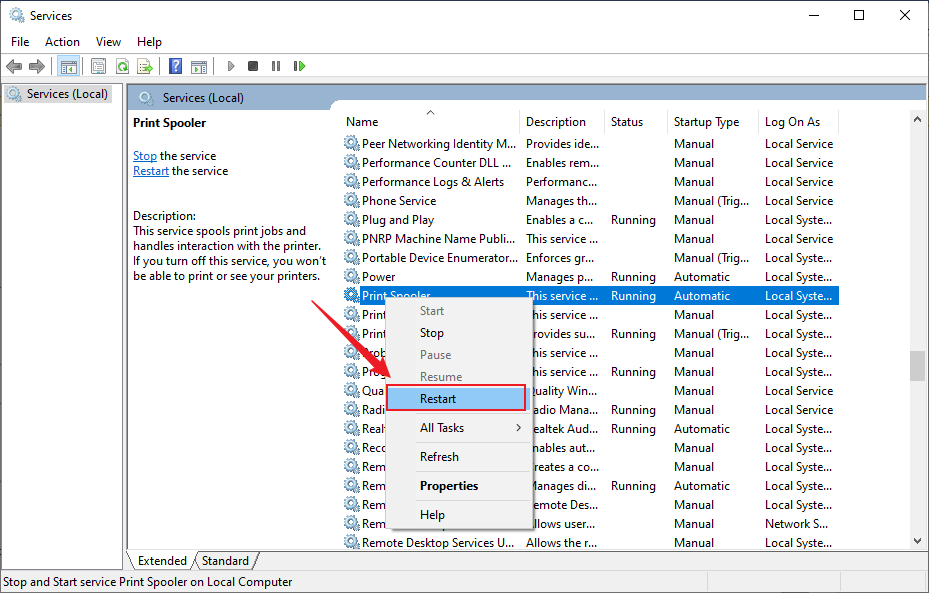Click the Help question mark toolbar icon

click(173, 66)
